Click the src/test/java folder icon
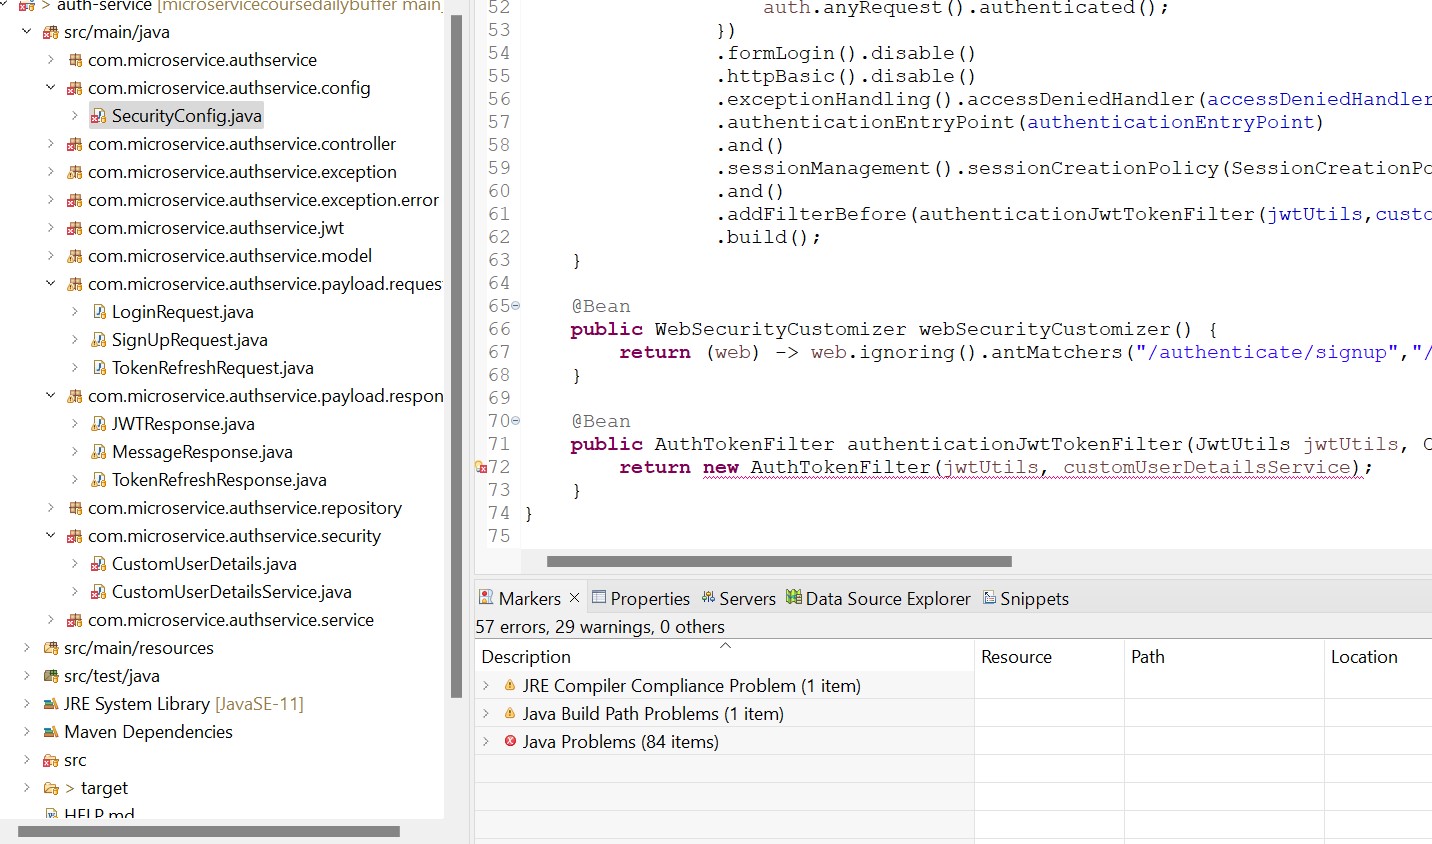 click(x=51, y=676)
